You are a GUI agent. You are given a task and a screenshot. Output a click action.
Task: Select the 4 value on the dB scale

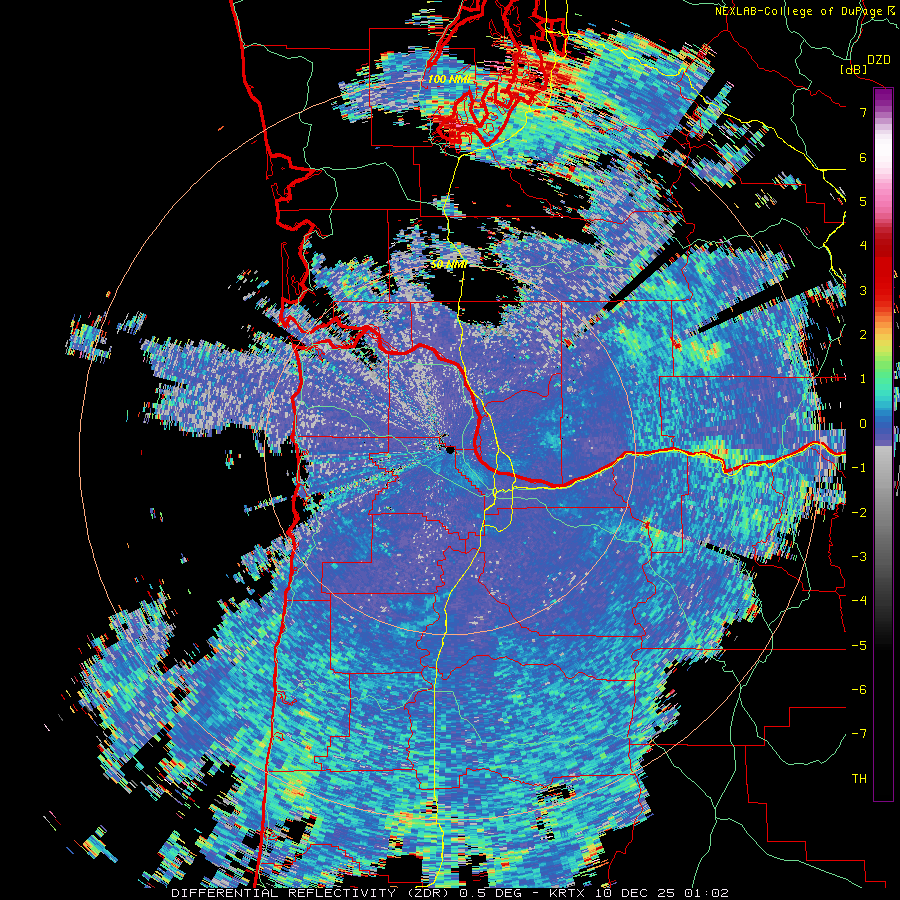[x=863, y=245]
